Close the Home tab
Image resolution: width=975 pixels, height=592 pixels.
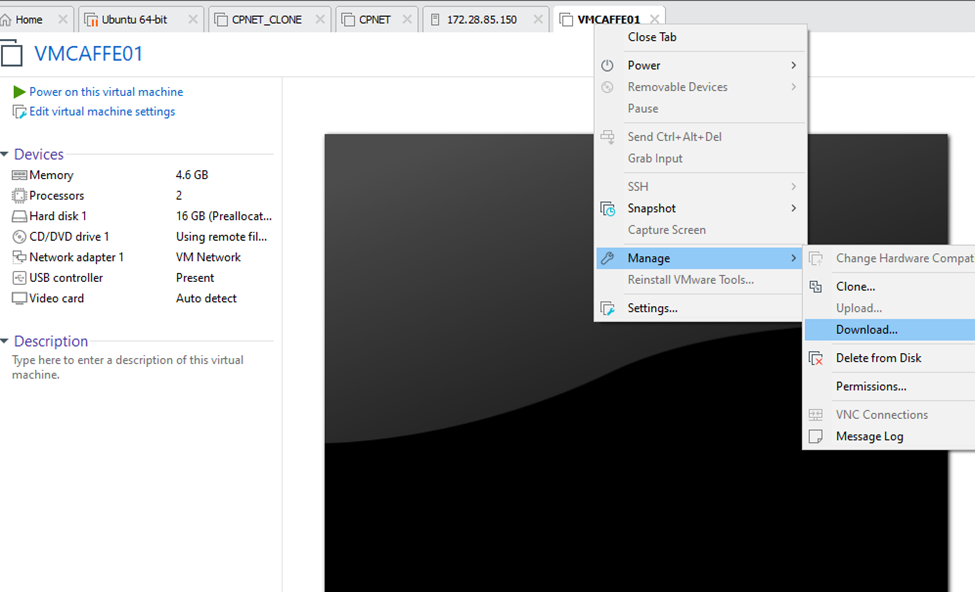coord(62,20)
